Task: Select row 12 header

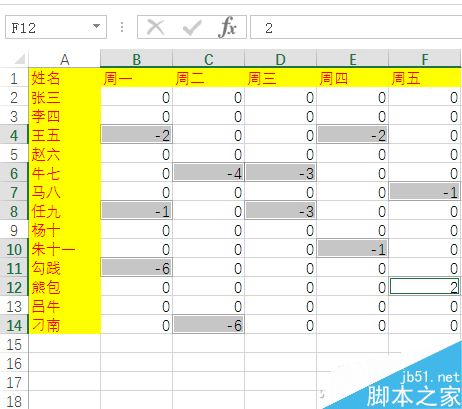Action: tap(14, 287)
